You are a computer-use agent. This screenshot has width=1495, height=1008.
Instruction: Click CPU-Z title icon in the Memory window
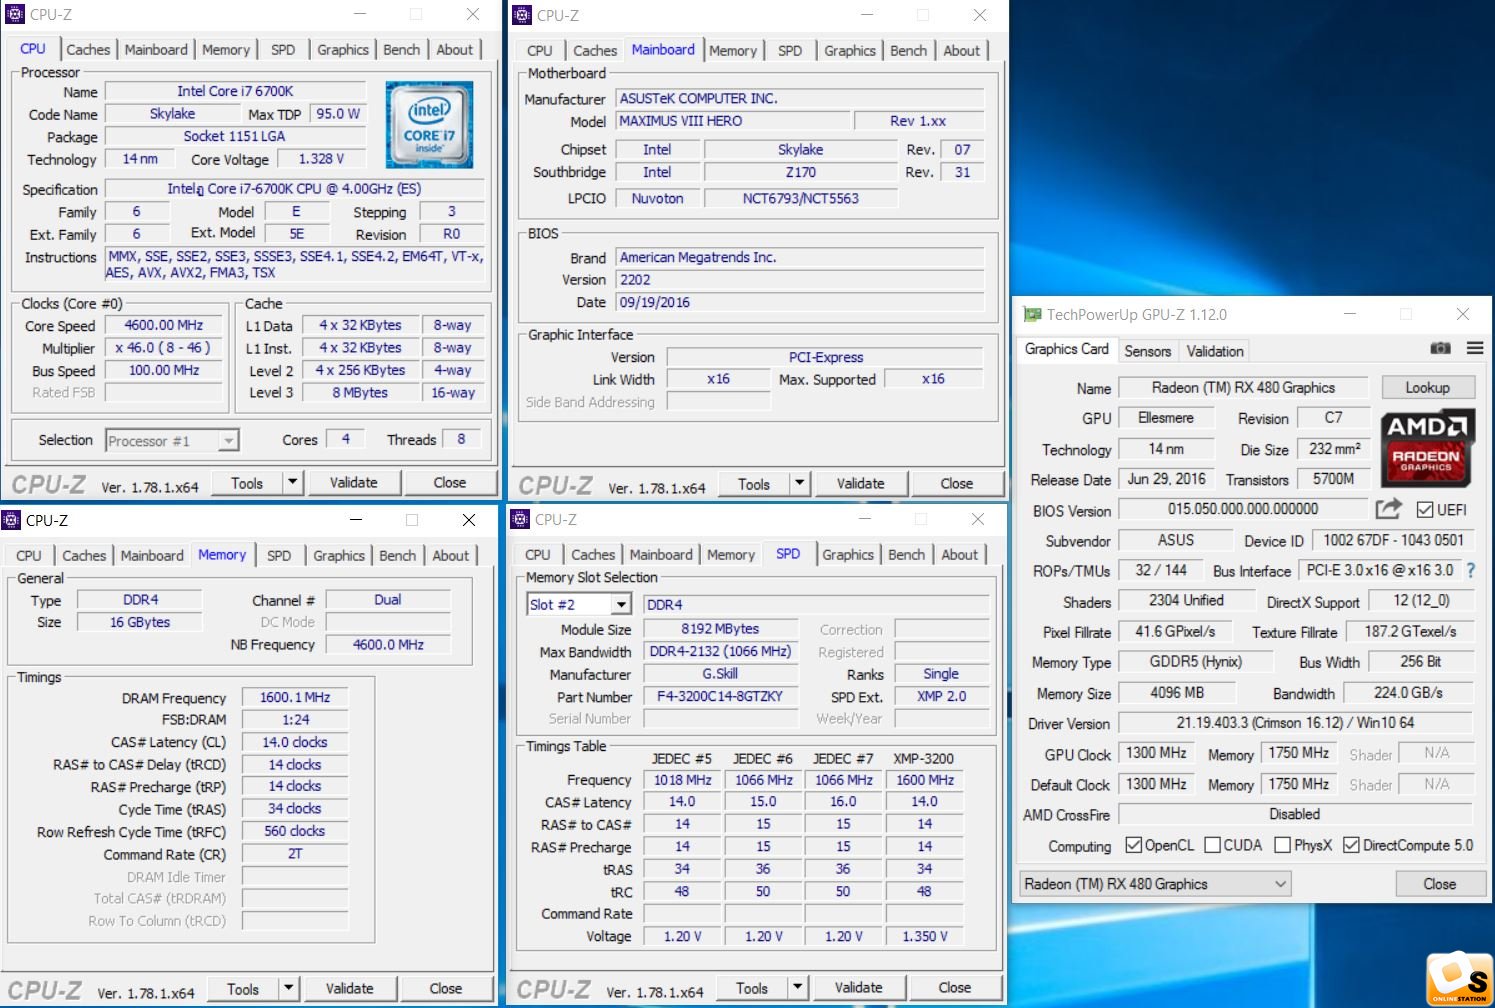coord(11,520)
